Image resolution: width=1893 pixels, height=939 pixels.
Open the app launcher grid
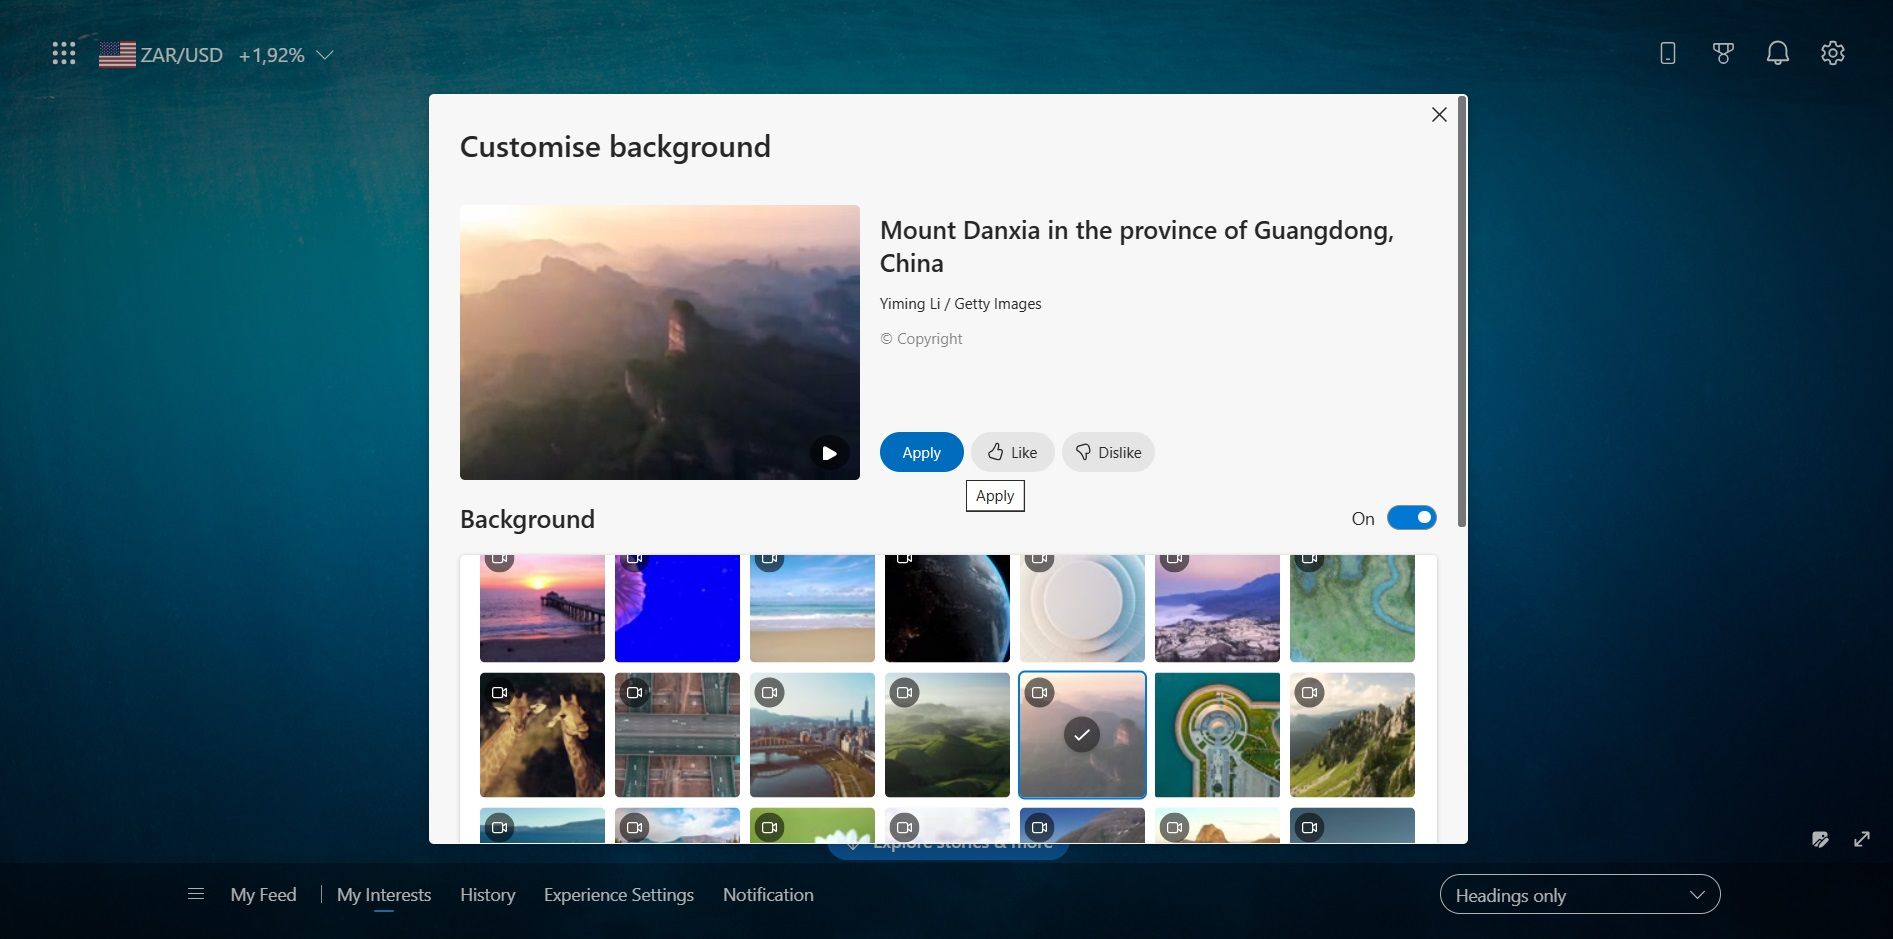point(63,53)
